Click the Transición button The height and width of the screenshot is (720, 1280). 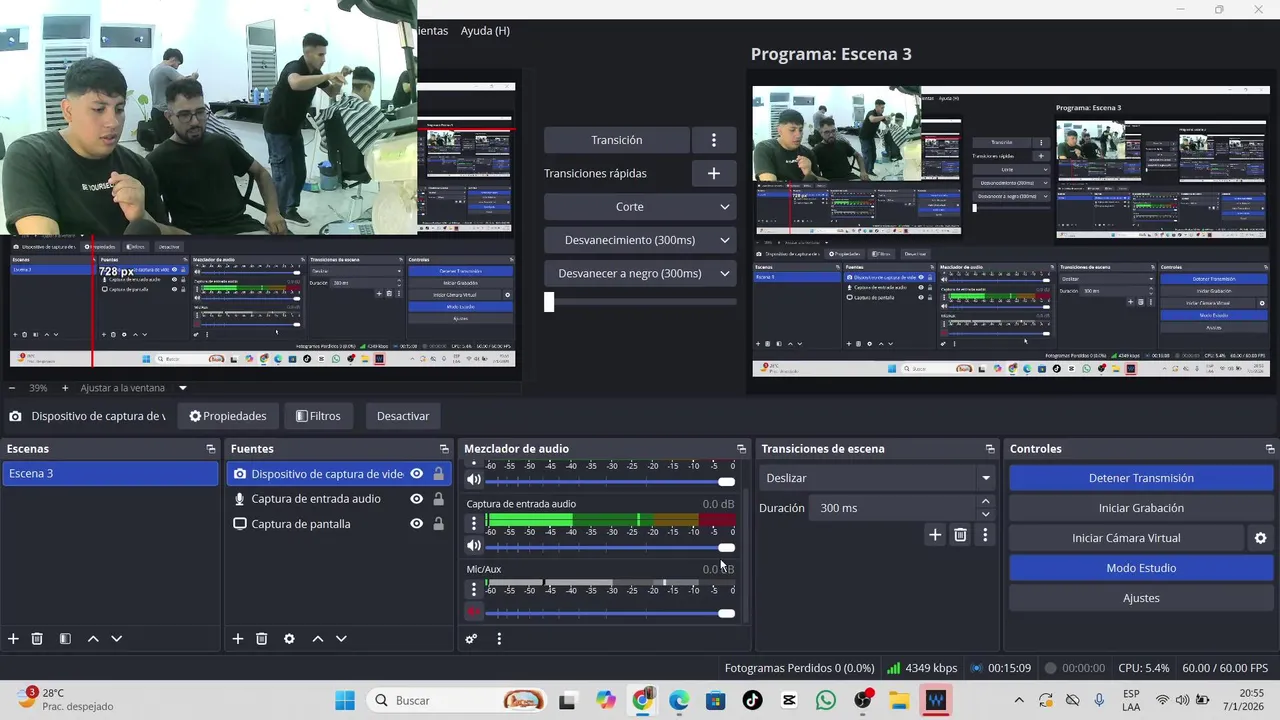pyautogui.click(x=617, y=140)
